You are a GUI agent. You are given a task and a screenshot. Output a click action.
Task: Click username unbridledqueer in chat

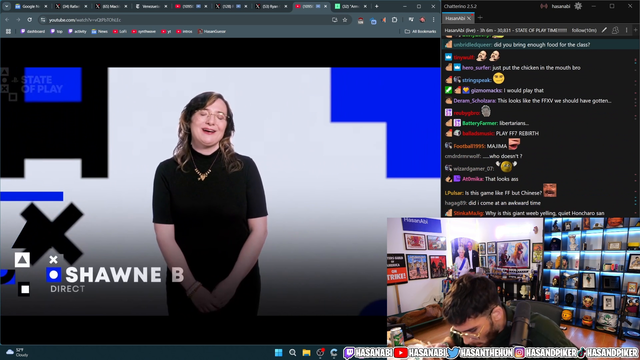point(473,45)
